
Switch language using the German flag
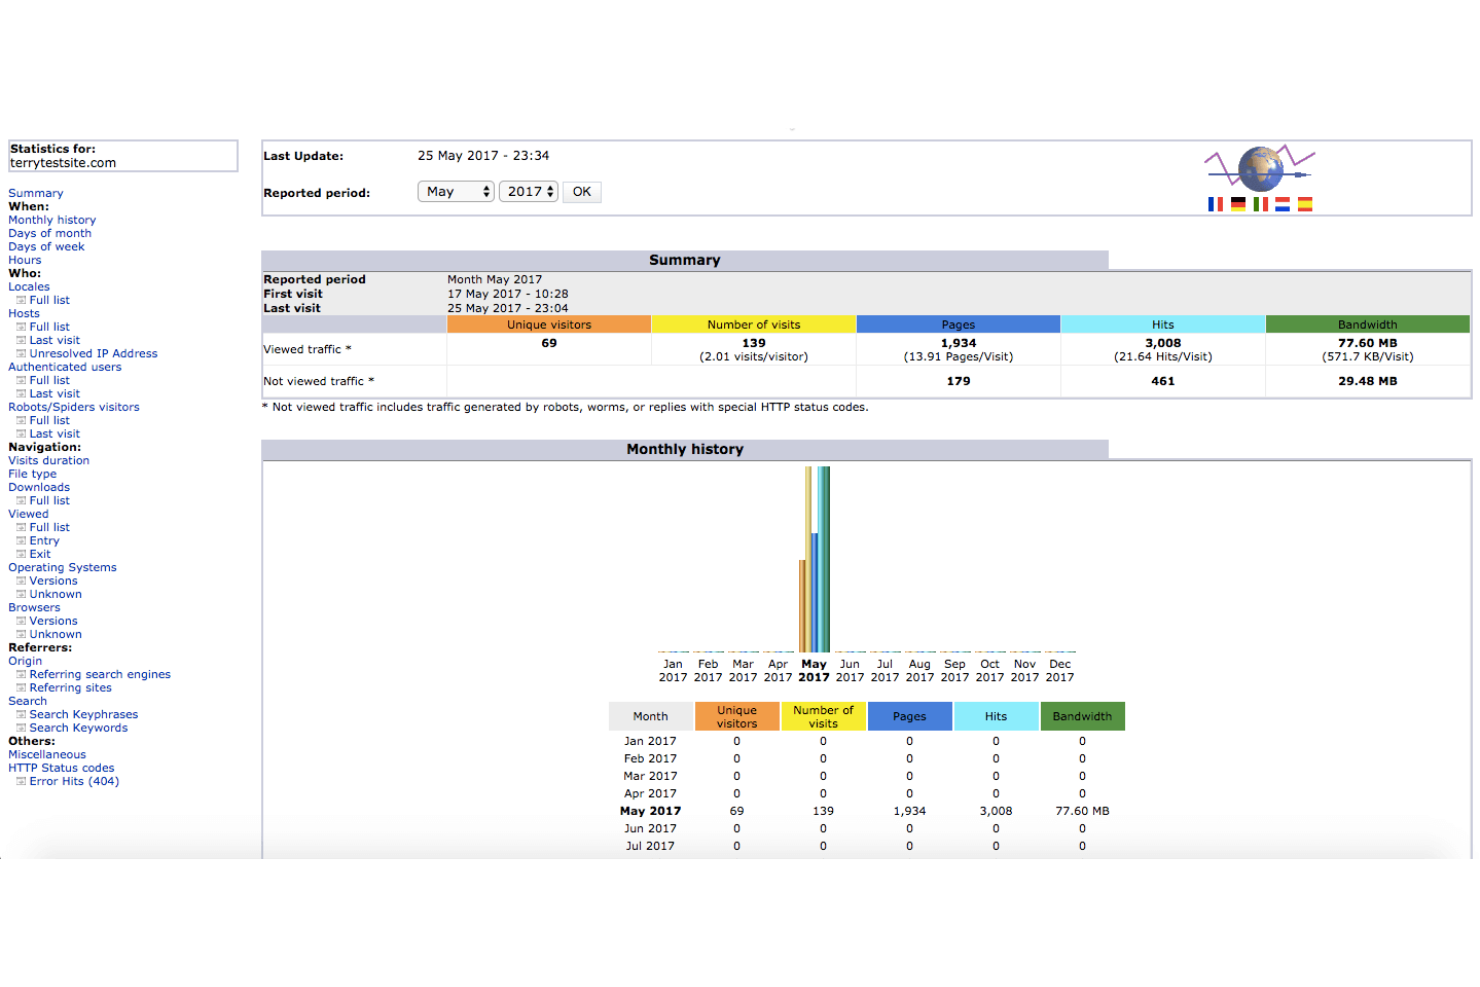point(1238,204)
